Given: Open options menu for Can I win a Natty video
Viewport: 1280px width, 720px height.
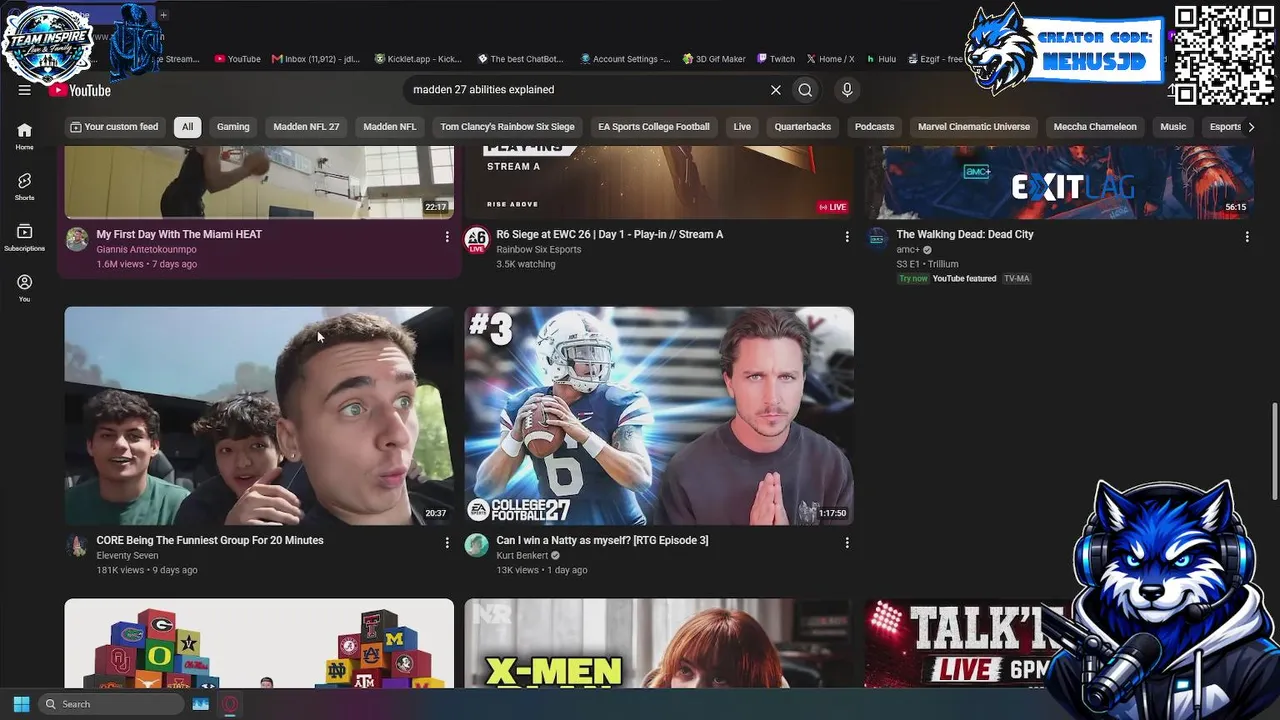Looking at the screenshot, I should point(847,543).
